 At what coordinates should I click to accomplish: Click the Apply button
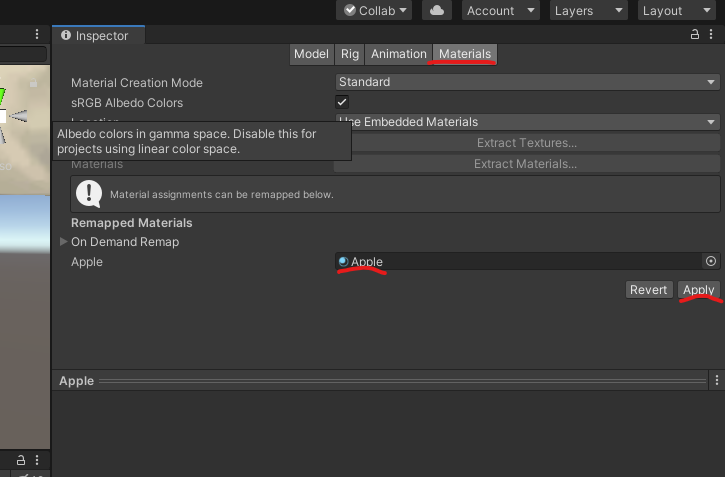click(699, 290)
